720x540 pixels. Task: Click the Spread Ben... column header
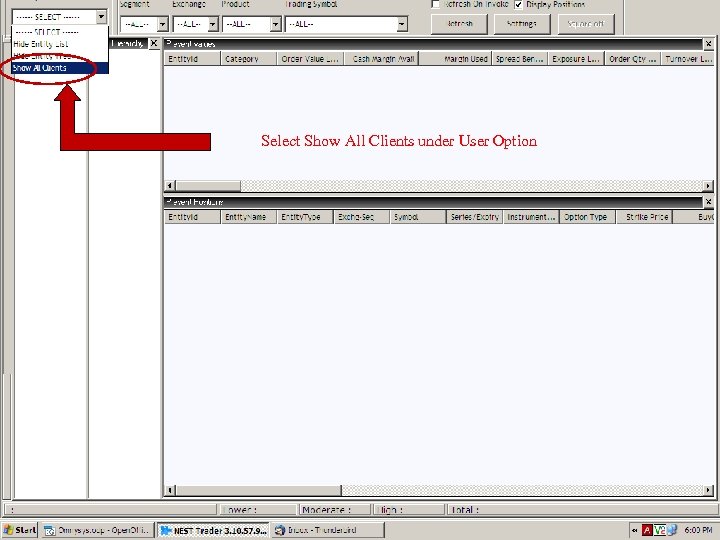520,59
